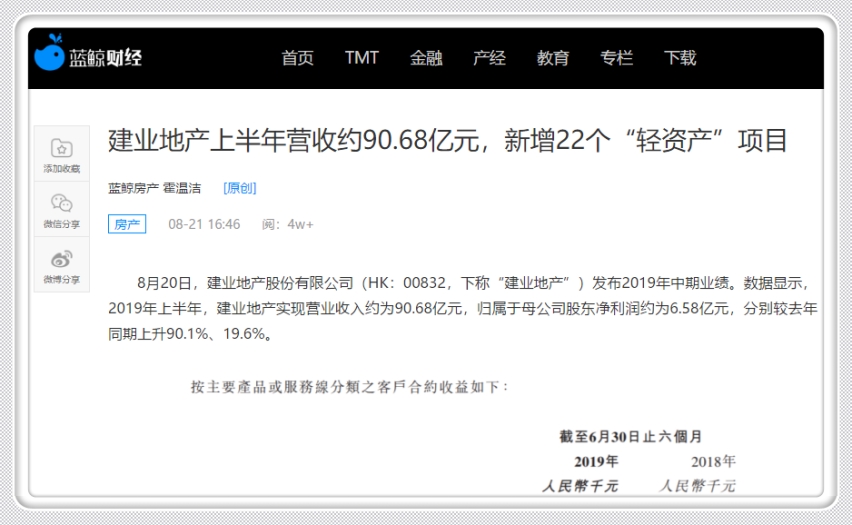Viewport: 852px width, 525px height.
Task: Click the revenue table image
Action: coord(460,440)
